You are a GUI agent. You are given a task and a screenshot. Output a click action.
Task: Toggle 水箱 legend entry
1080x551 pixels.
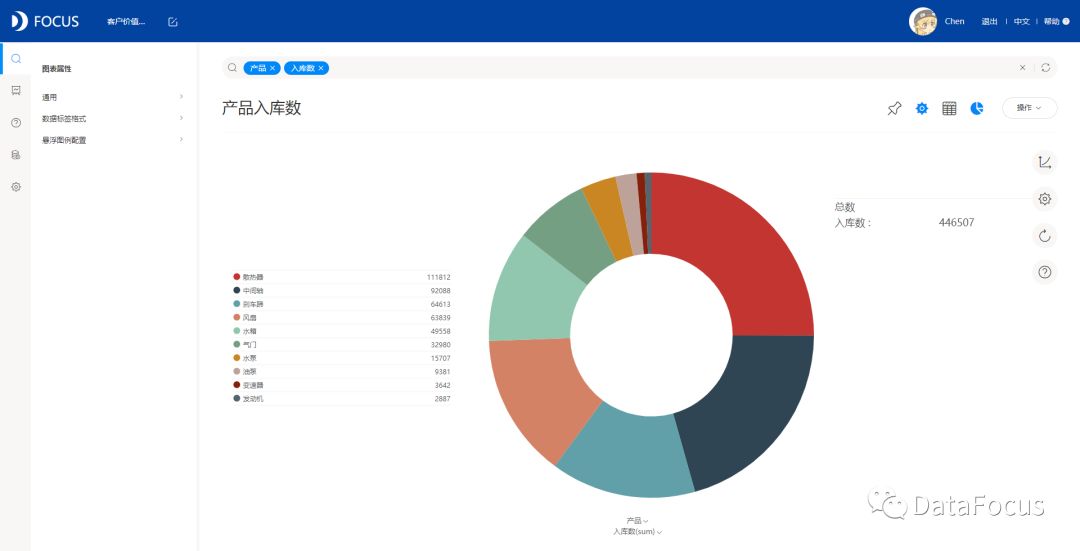pos(245,331)
